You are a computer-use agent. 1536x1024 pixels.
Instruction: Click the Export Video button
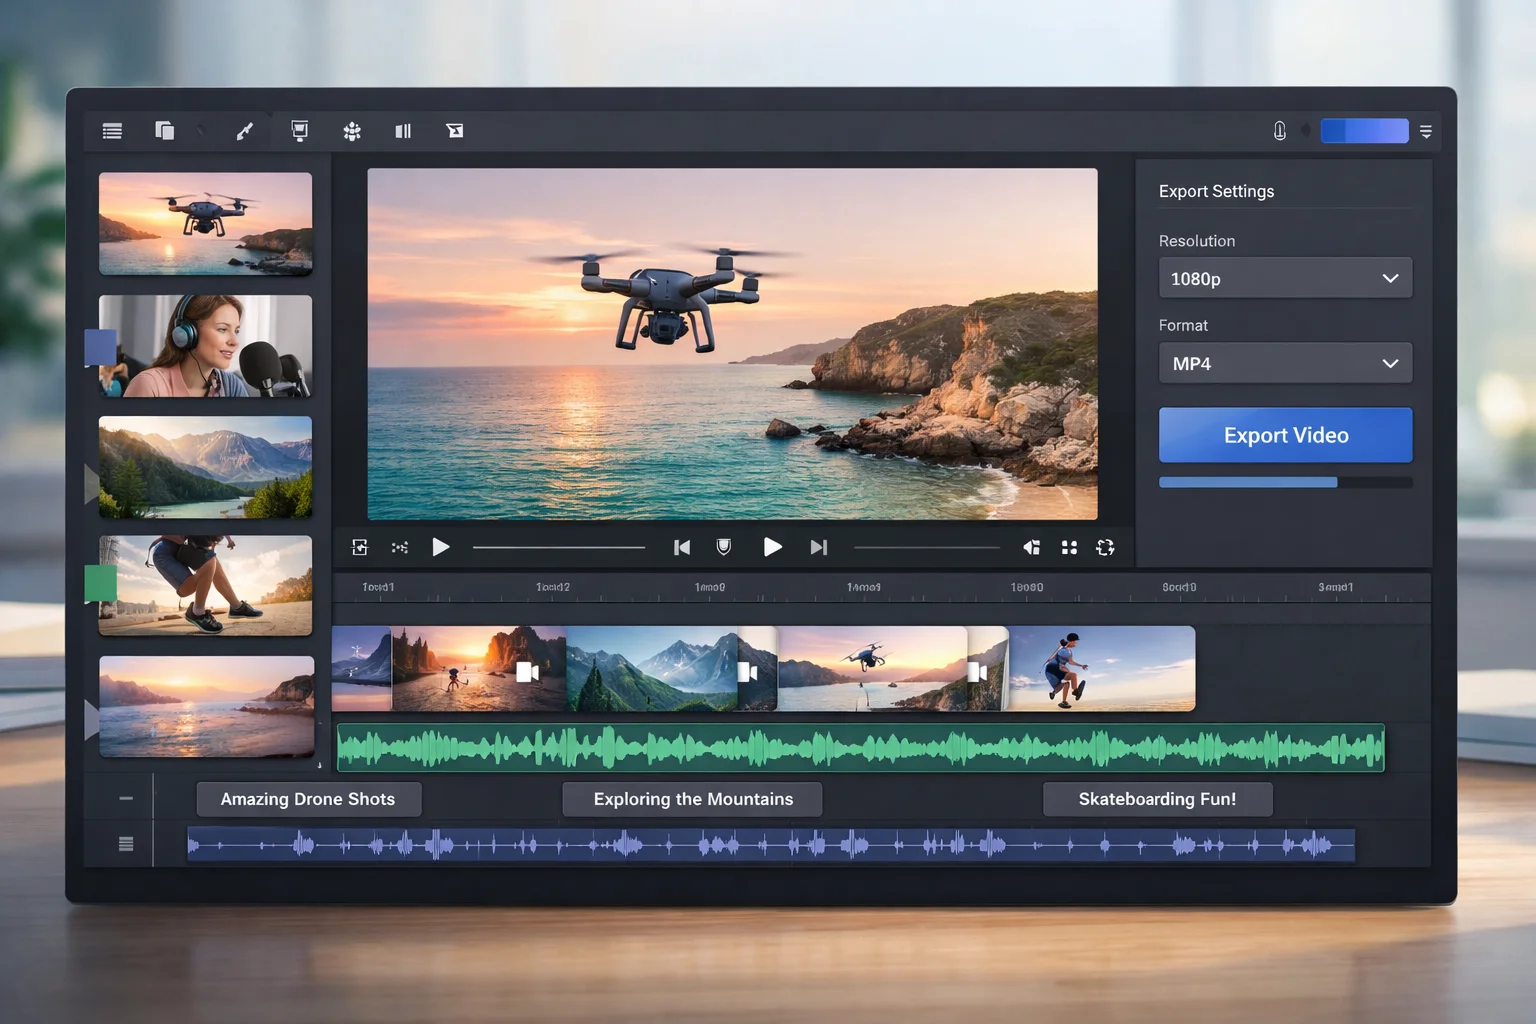pyautogui.click(x=1285, y=435)
